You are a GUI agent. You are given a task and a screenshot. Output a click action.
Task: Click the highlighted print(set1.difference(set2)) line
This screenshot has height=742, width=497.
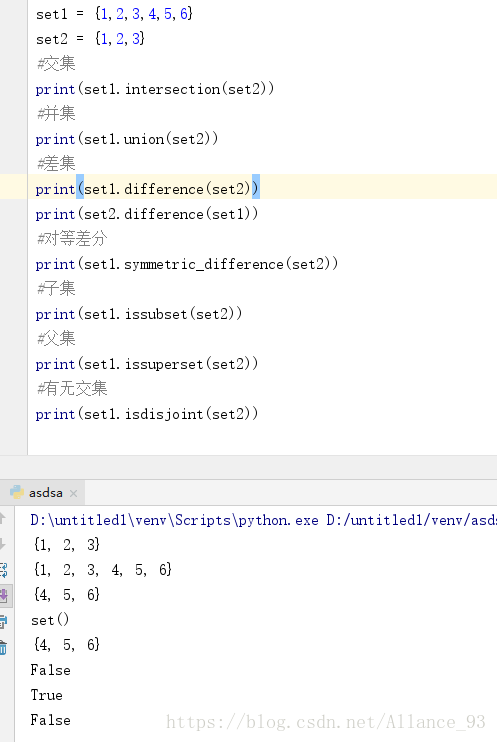(147, 189)
